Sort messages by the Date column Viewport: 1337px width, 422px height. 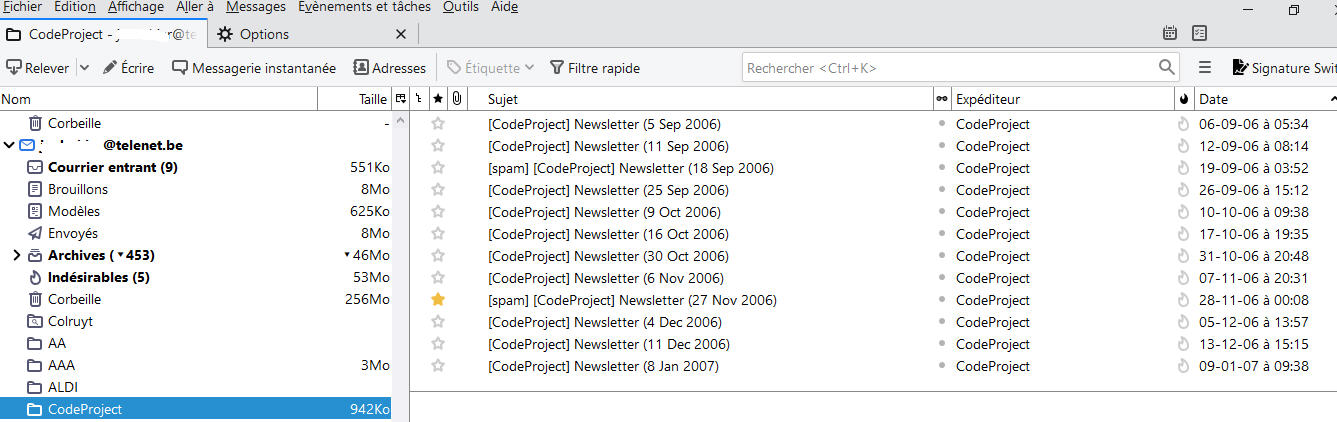[1260, 99]
